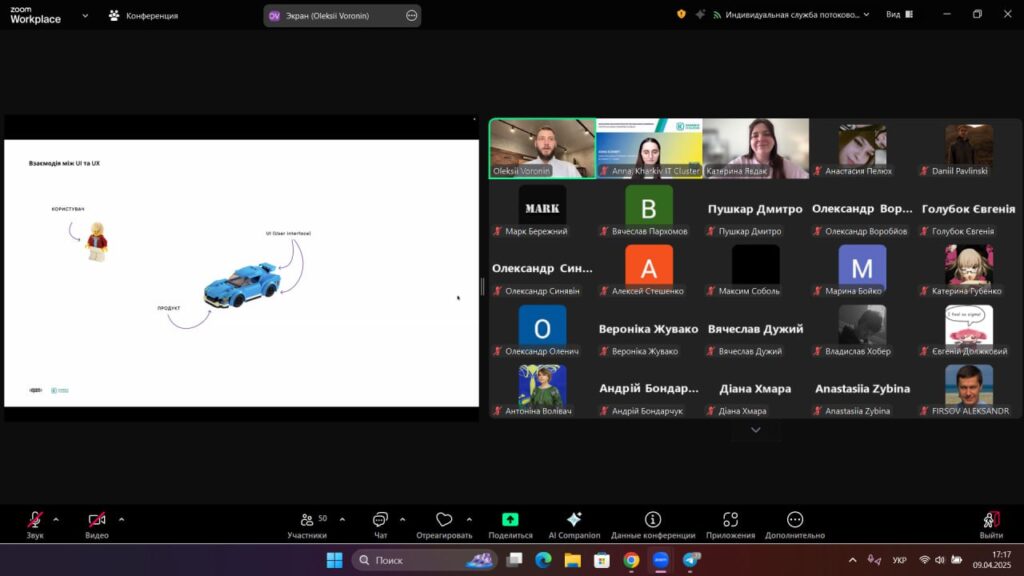This screenshot has width=1024, height=576.
Task: Open the Чат chat panel
Action: click(x=380, y=525)
